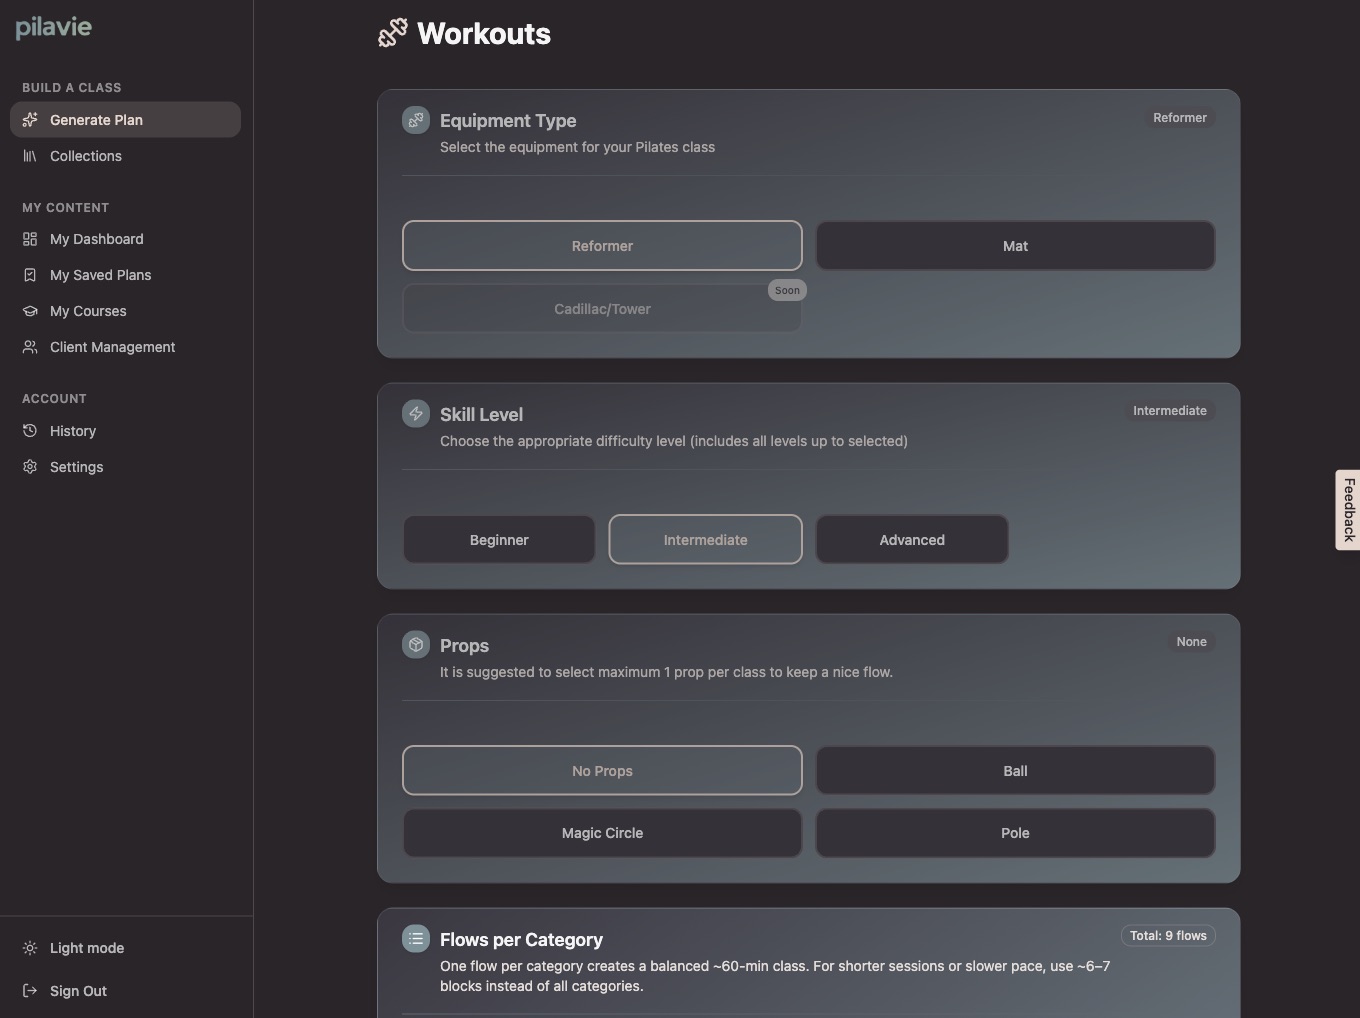
Task: Switch to Light mode
Action: [125, 948]
